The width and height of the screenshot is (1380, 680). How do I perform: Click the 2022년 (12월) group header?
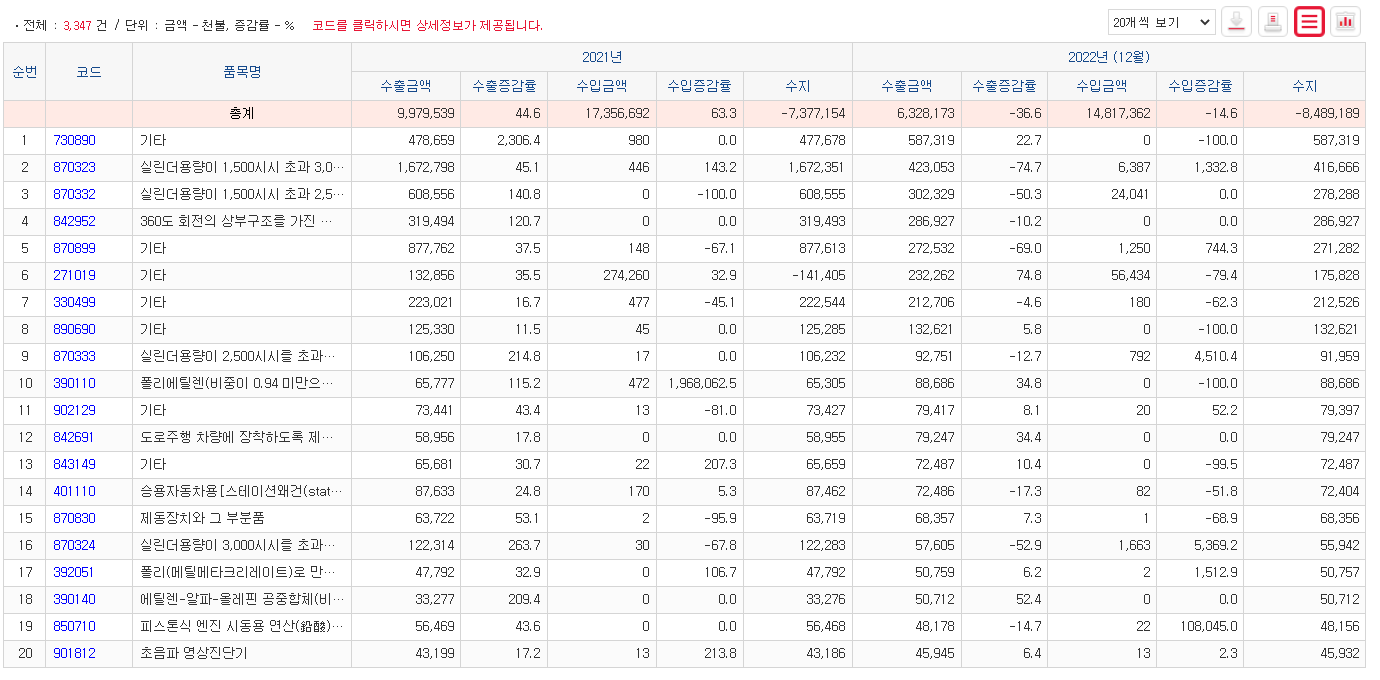coord(1109,57)
